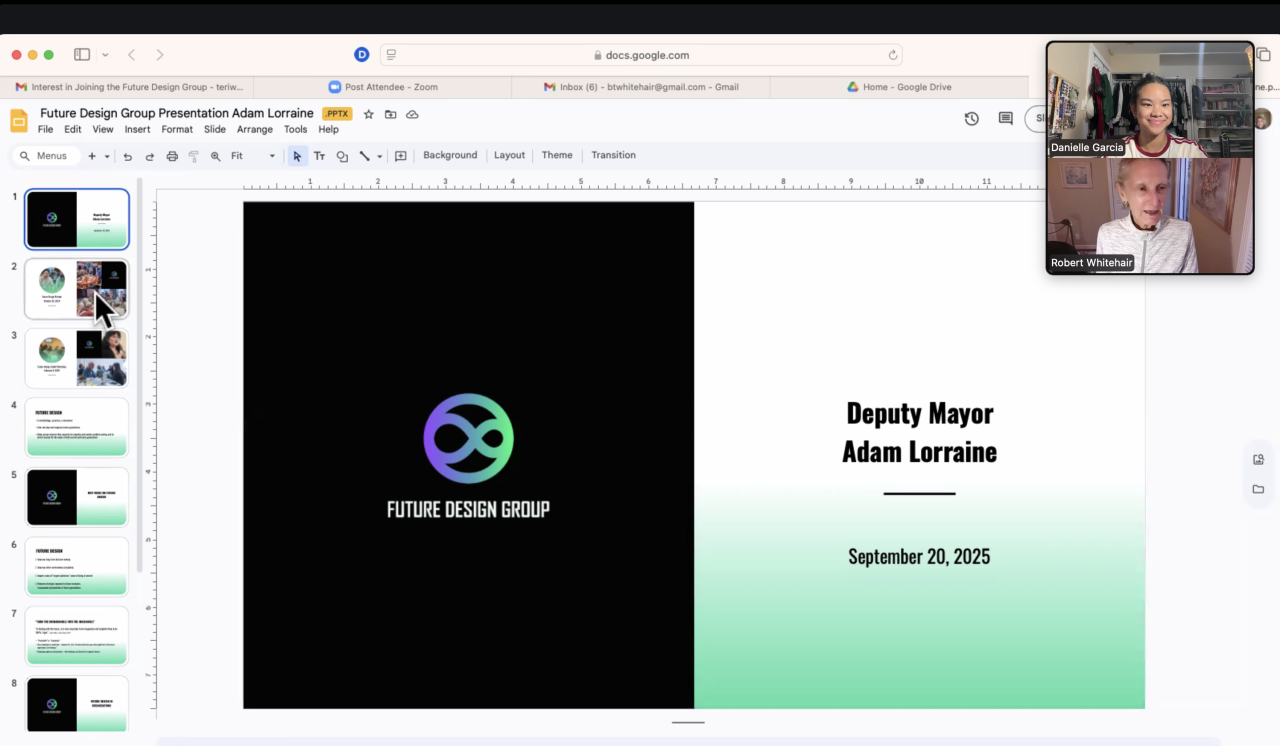Open the comments history icon
The width and height of the screenshot is (1280, 746).
click(1006, 119)
